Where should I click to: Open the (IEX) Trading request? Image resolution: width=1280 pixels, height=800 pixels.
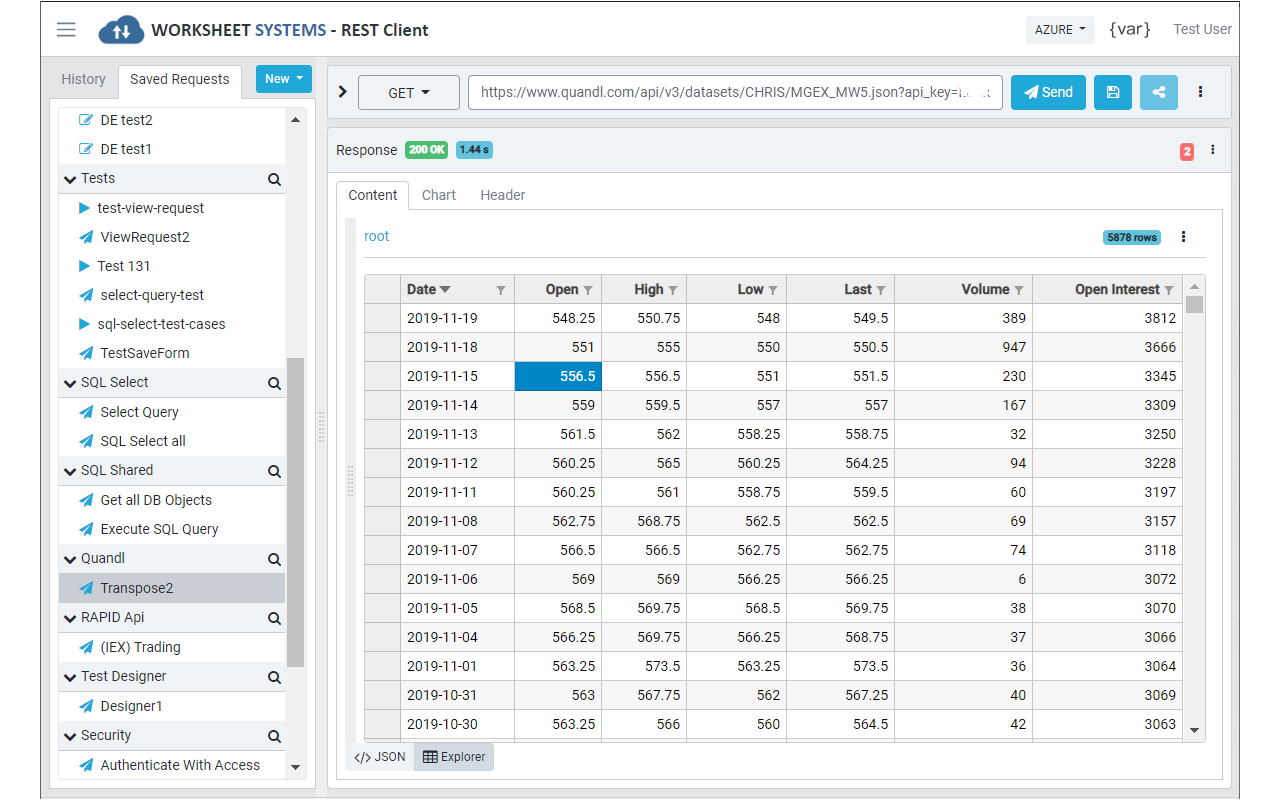(x=172, y=647)
